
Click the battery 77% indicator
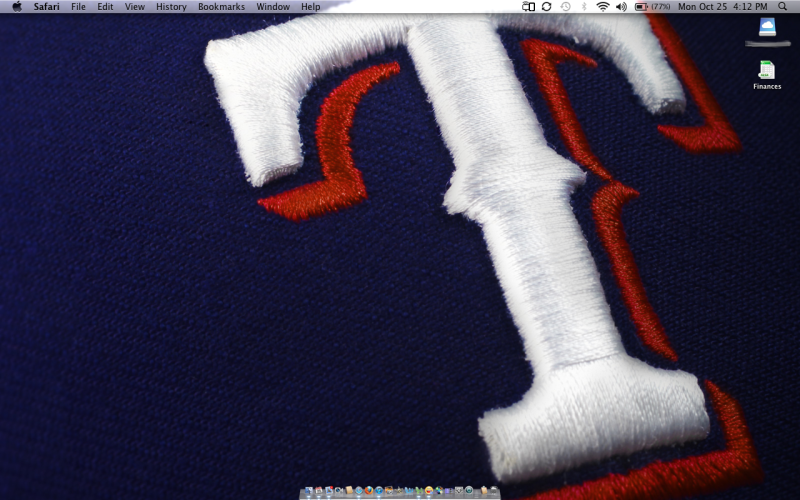point(653,7)
